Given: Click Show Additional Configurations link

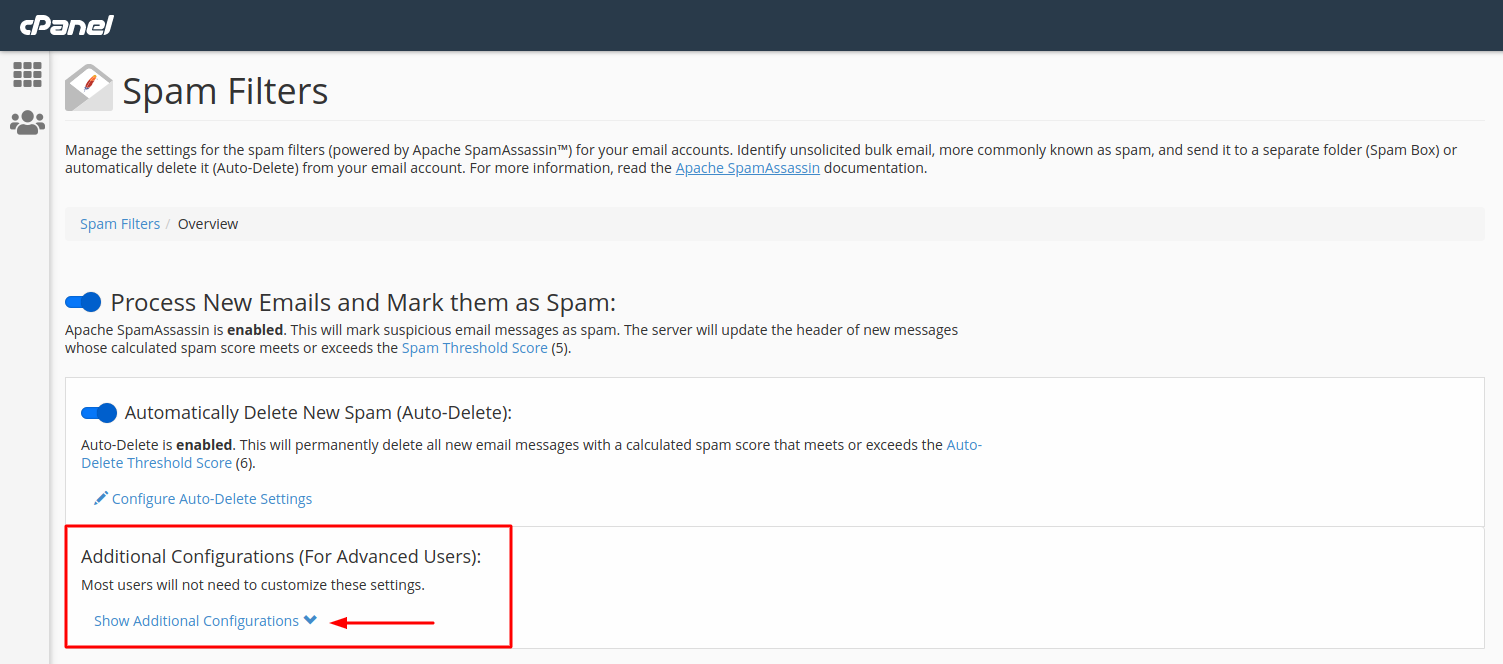Looking at the screenshot, I should click(x=196, y=621).
